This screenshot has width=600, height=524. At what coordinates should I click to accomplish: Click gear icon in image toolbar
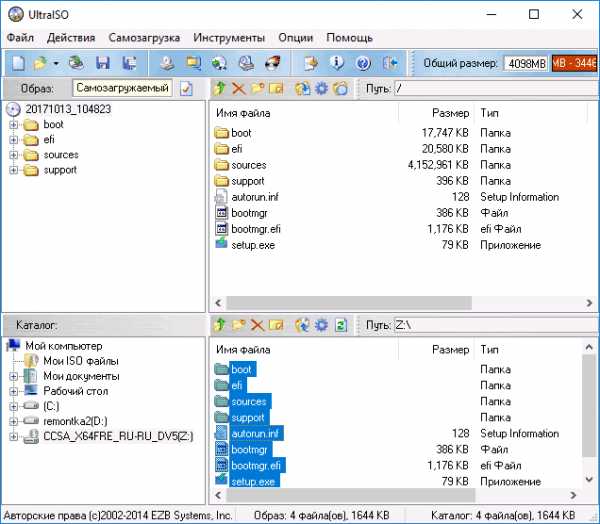[321, 89]
